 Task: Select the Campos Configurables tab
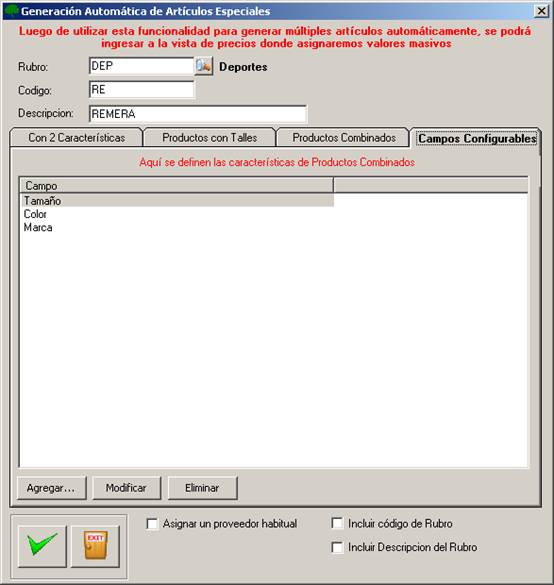[477, 138]
